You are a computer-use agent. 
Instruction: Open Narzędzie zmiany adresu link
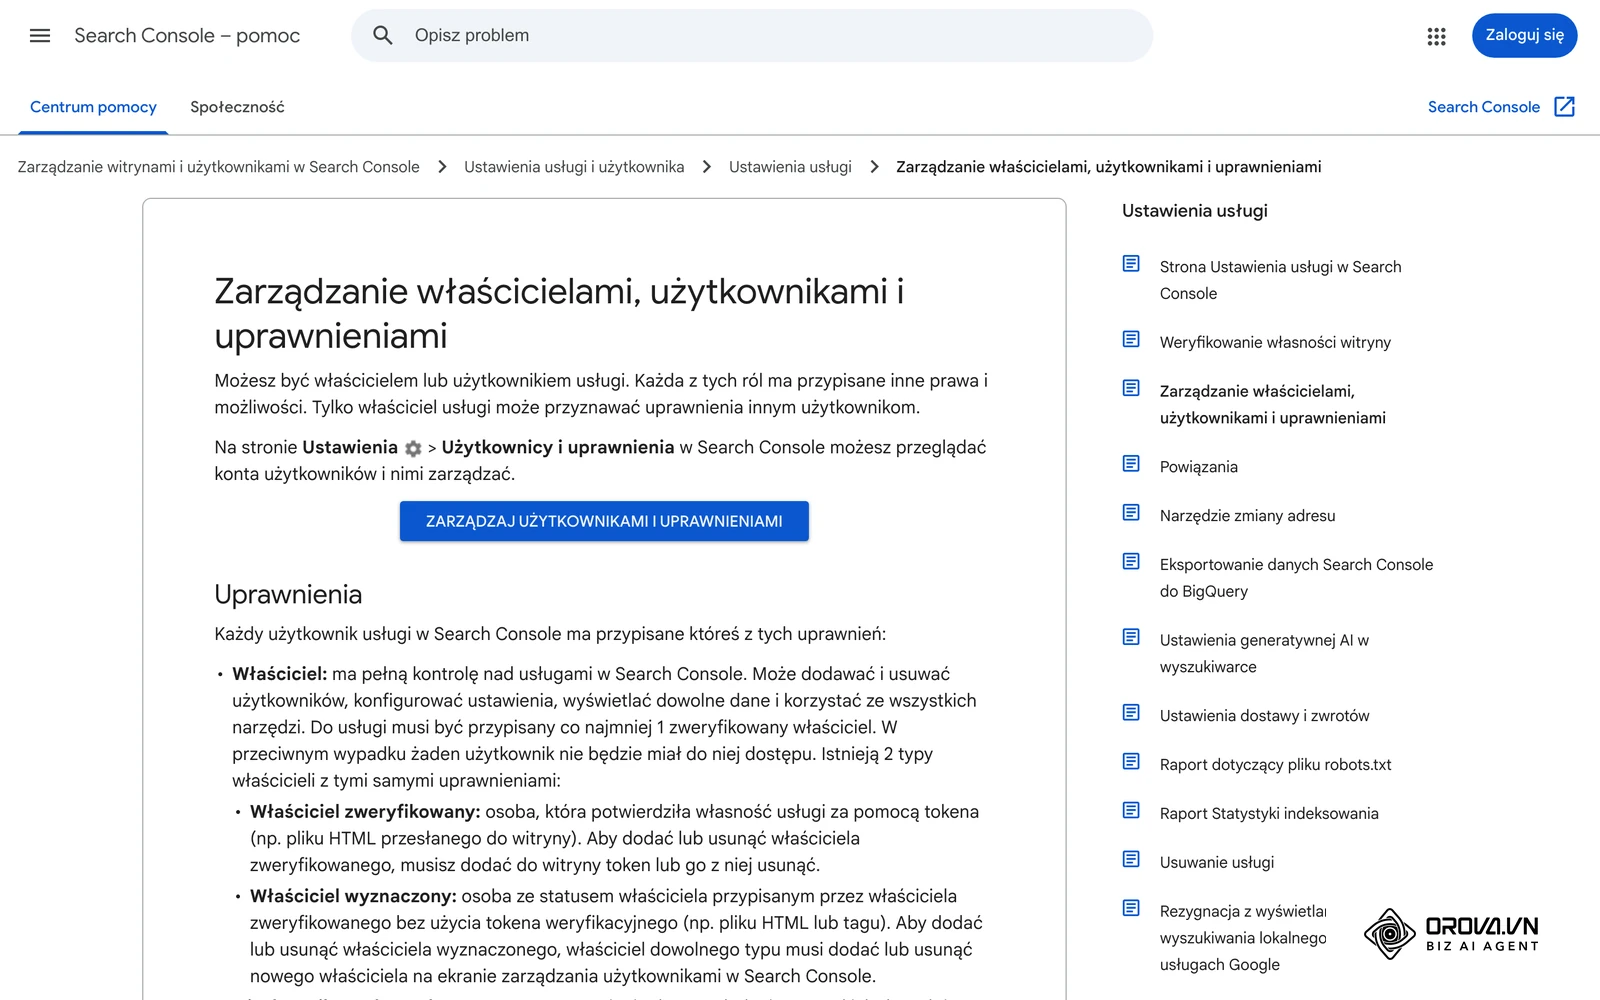pos(1247,516)
